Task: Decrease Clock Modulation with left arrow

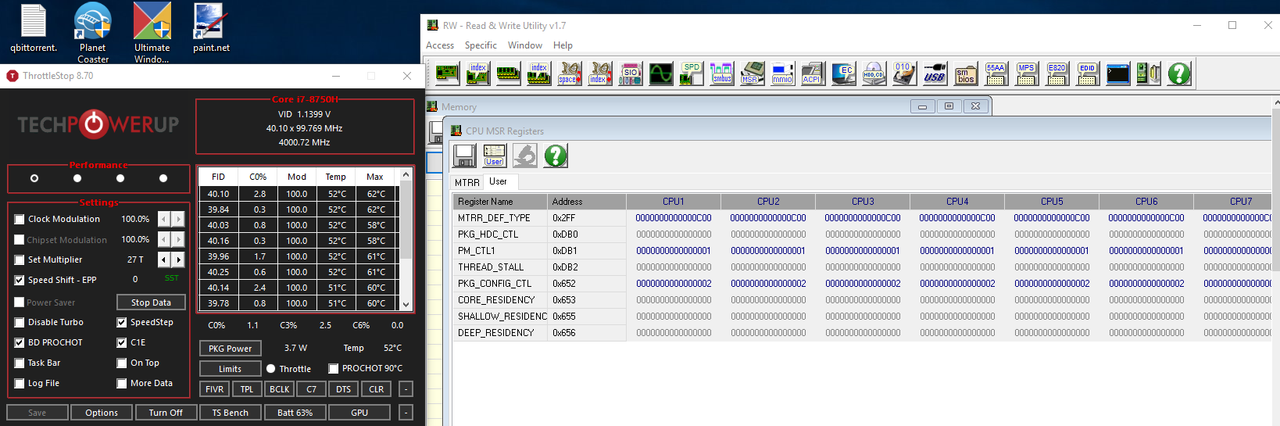Action: [165, 219]
